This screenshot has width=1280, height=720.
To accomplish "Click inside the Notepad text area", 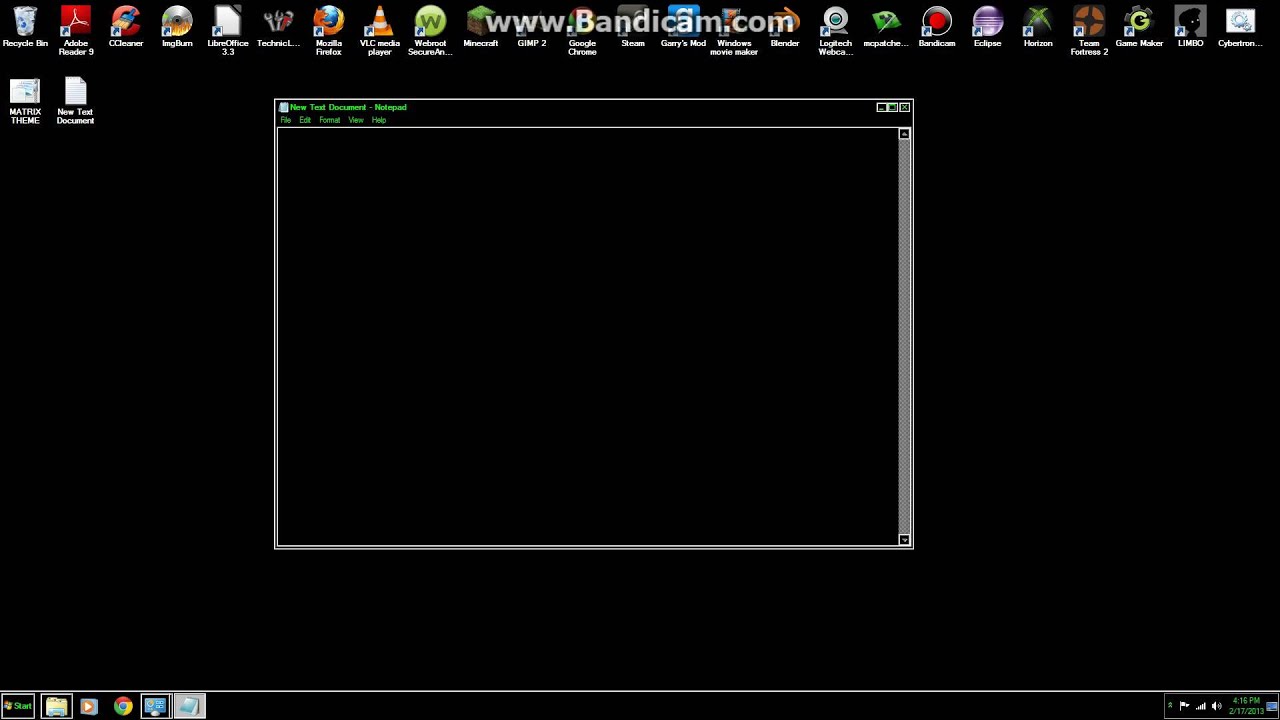I will click(x=588, y=336).
